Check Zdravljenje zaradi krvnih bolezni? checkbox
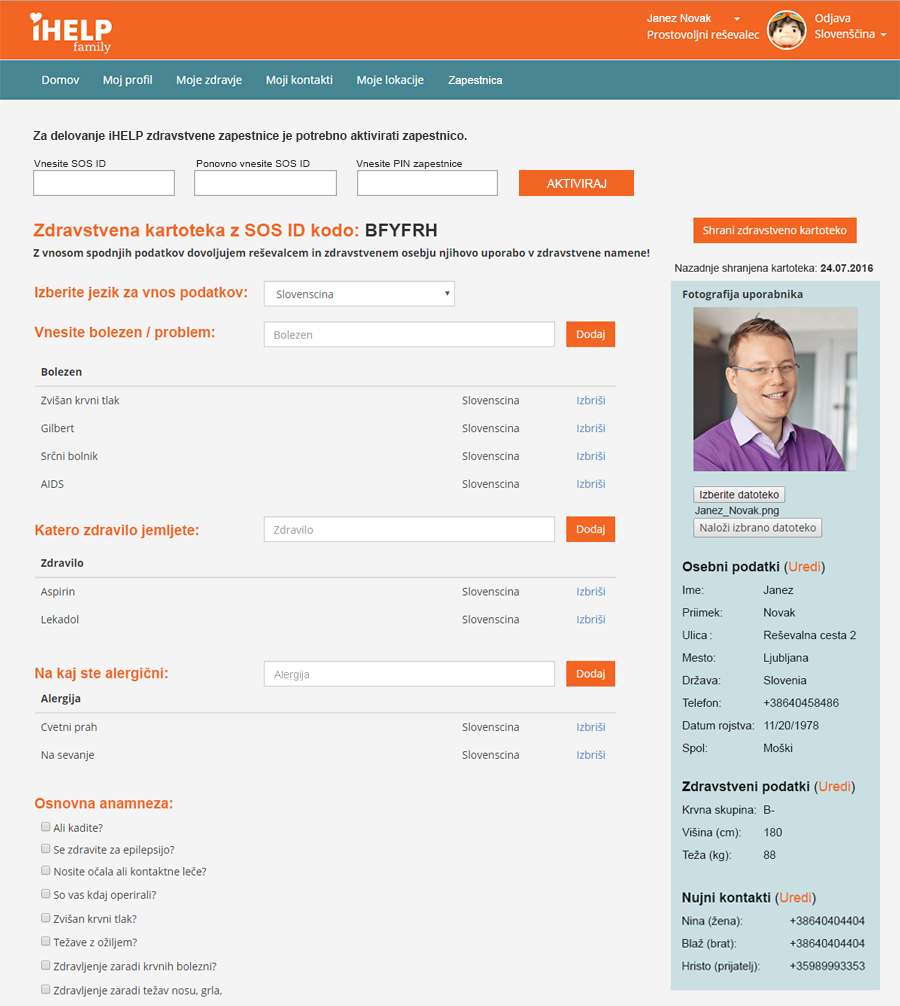900x1006 pixels. click(46, 965)
